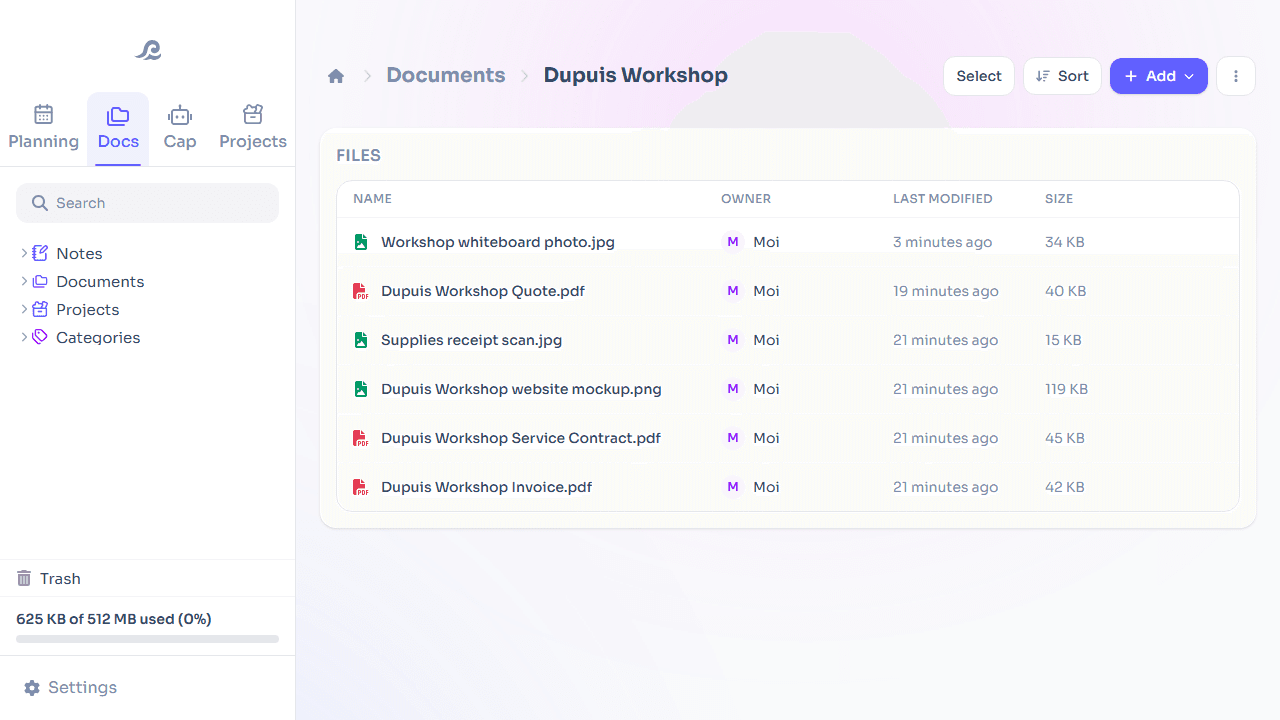Click the magnifier icon in Search
This screenshot has width=1280, height=720.
point(40,203)
